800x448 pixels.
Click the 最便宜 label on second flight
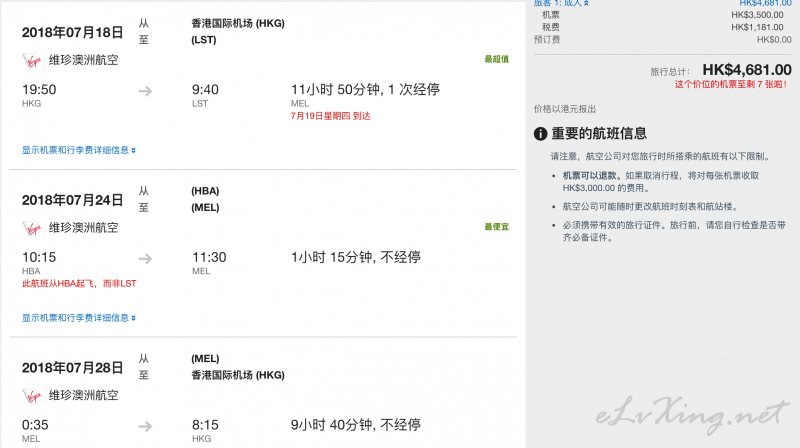click(x=496, y=227)
